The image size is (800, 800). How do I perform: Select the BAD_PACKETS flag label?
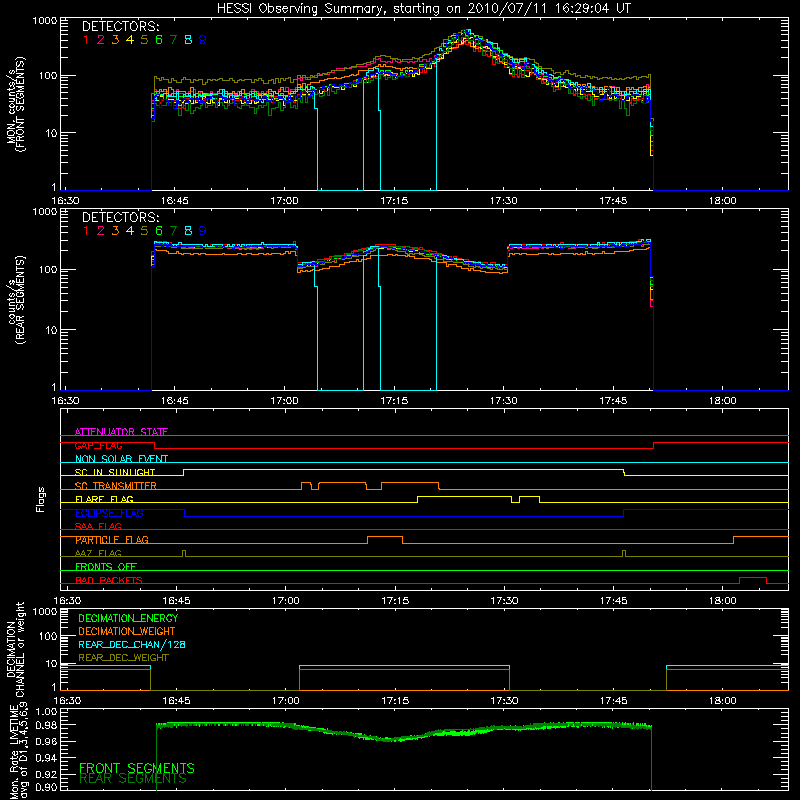tap(109, 581)
